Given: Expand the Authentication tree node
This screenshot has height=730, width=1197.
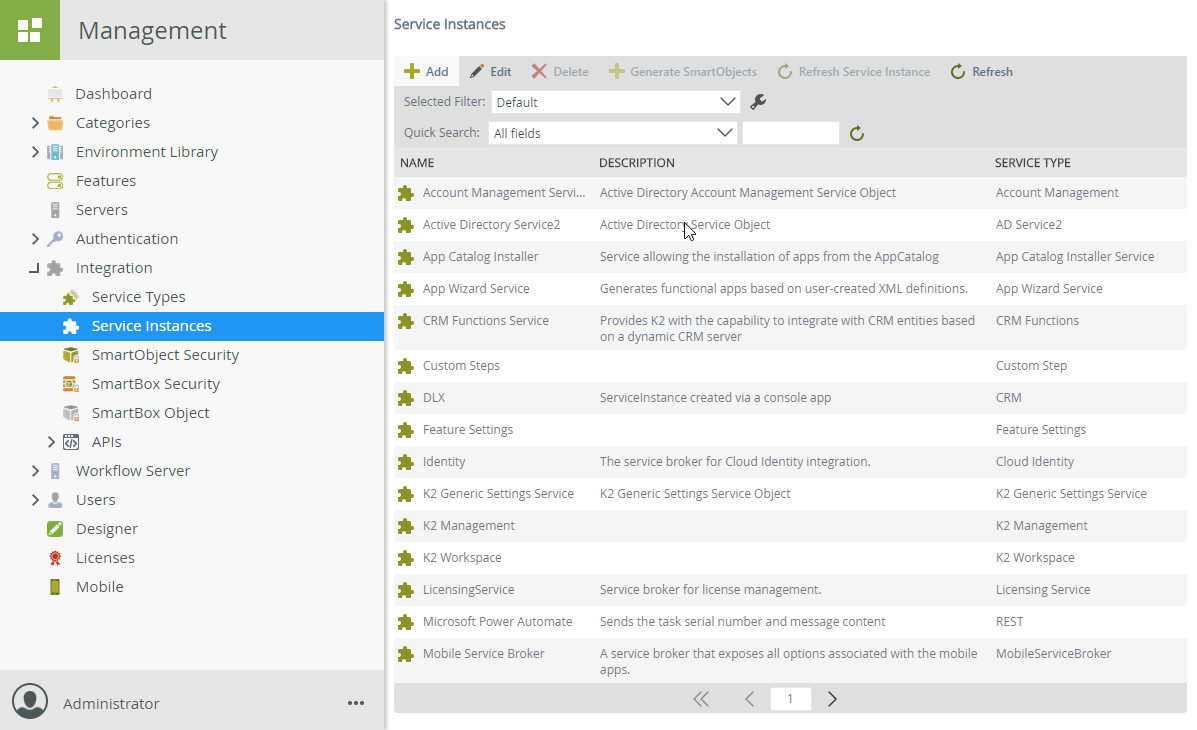Looking at the screenshot, I should [35, 239].
